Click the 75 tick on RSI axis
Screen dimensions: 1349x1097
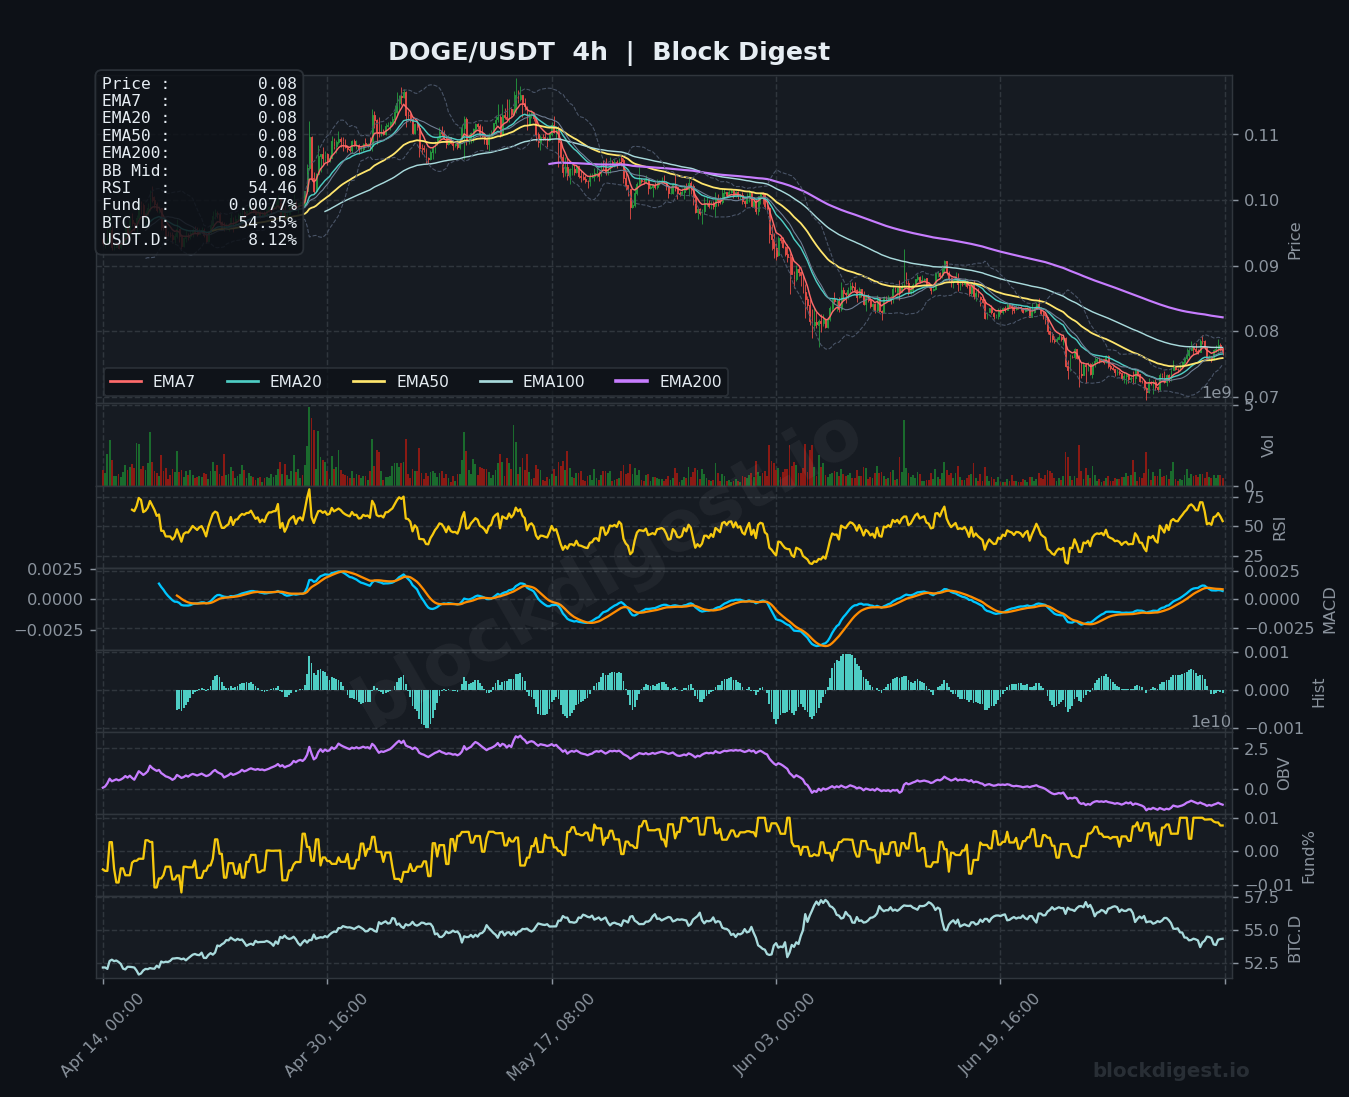1254,498
